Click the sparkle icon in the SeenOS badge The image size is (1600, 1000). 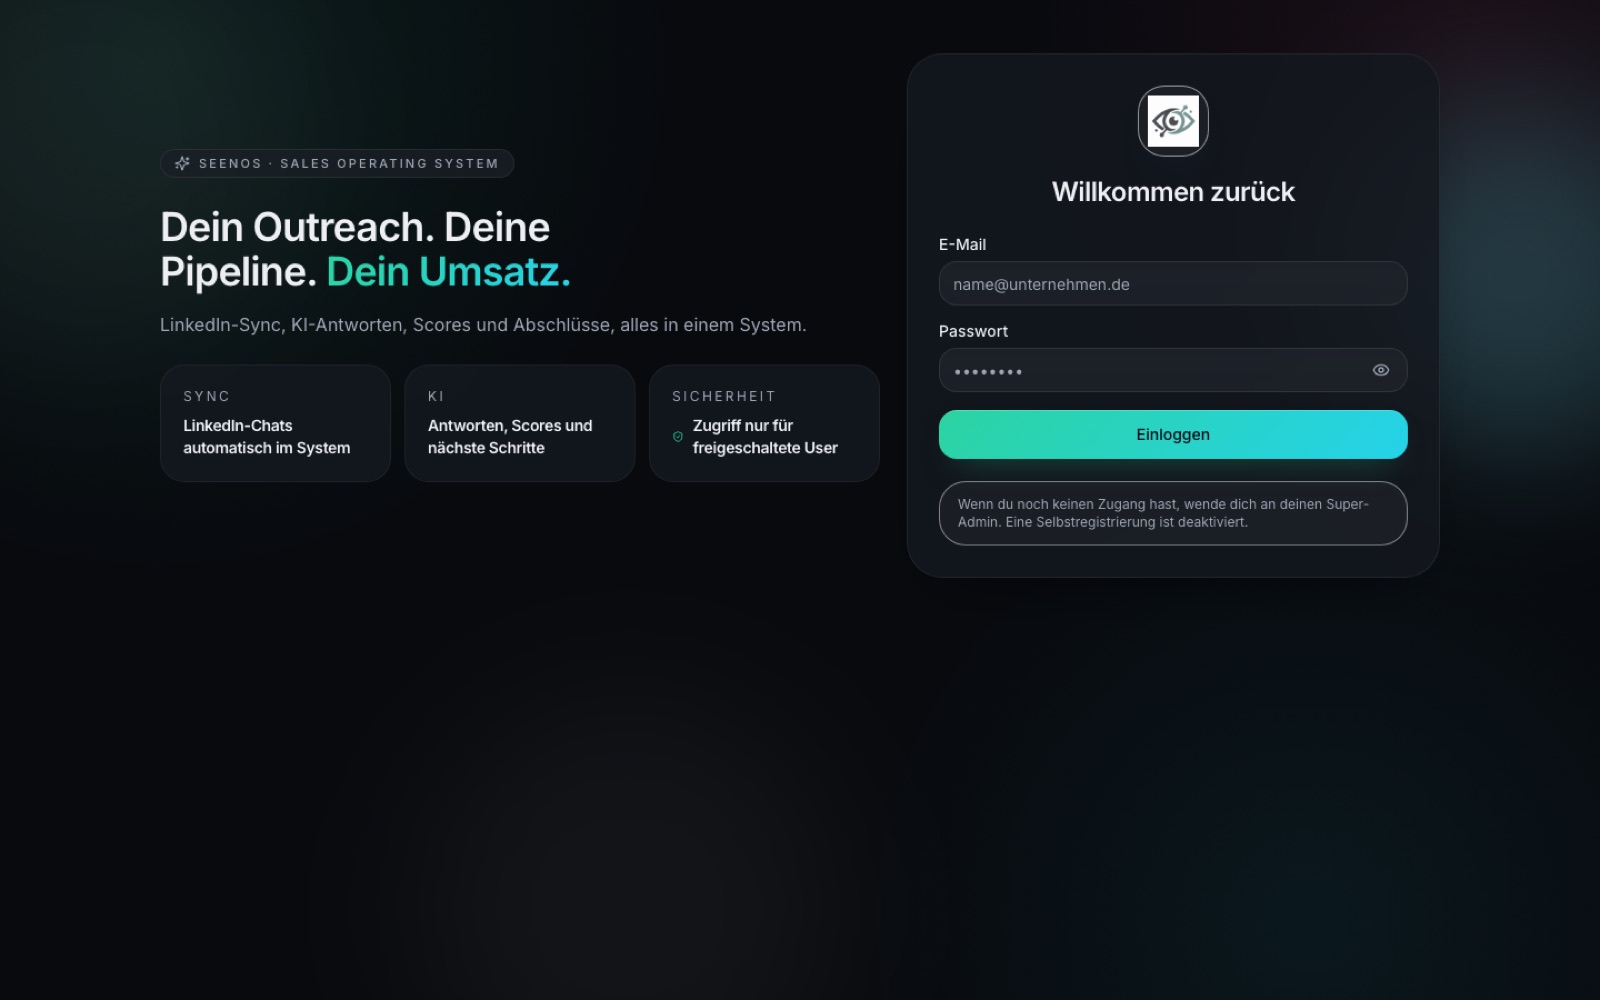(182, 163)
